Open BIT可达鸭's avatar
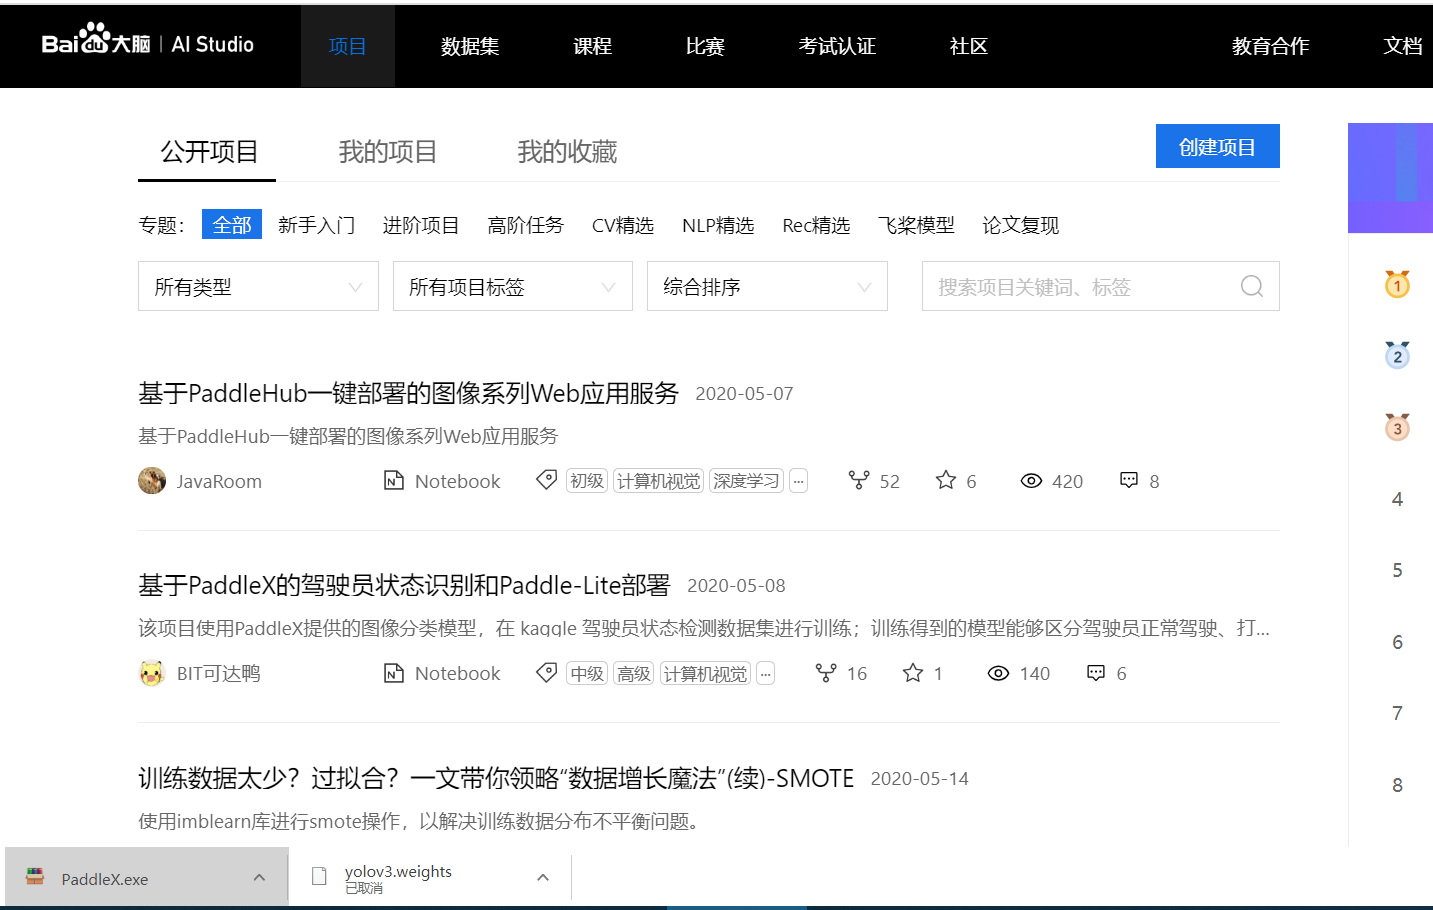This screenshot has width=1433, height=910. pos(152,673)
